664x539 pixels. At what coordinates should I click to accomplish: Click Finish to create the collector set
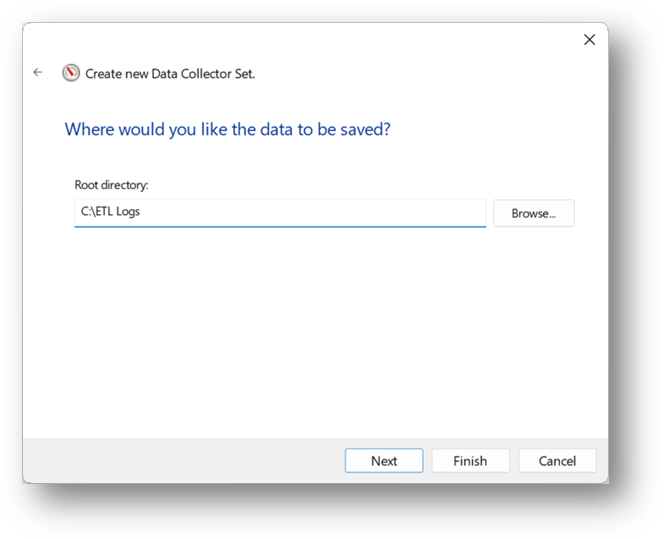click(x=470, y=461)
